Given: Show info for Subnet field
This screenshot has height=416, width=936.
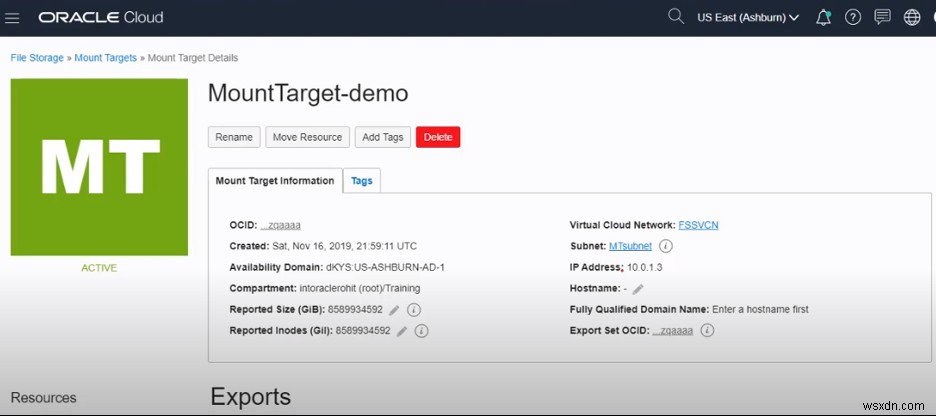Looking at the screenshot, I should click(666, 246).
